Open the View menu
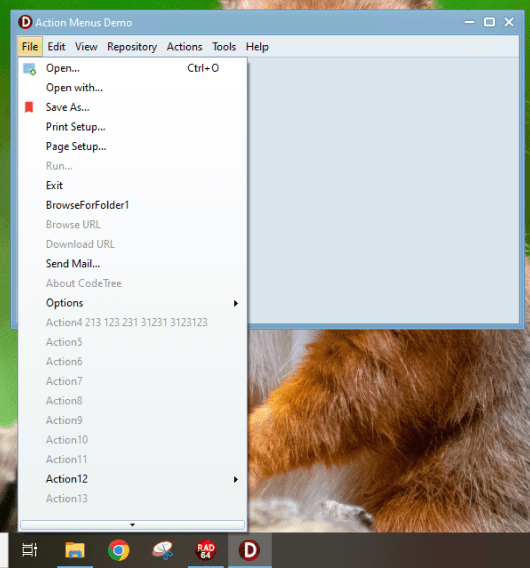The image size is (530, 568). 86,46
